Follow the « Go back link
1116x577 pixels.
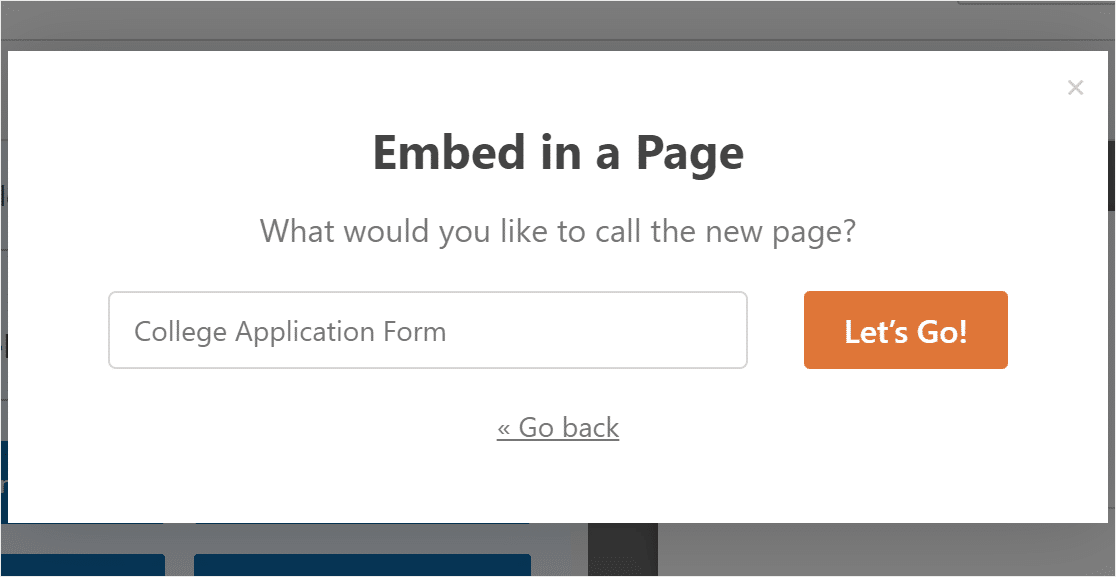tap(558, 428)
